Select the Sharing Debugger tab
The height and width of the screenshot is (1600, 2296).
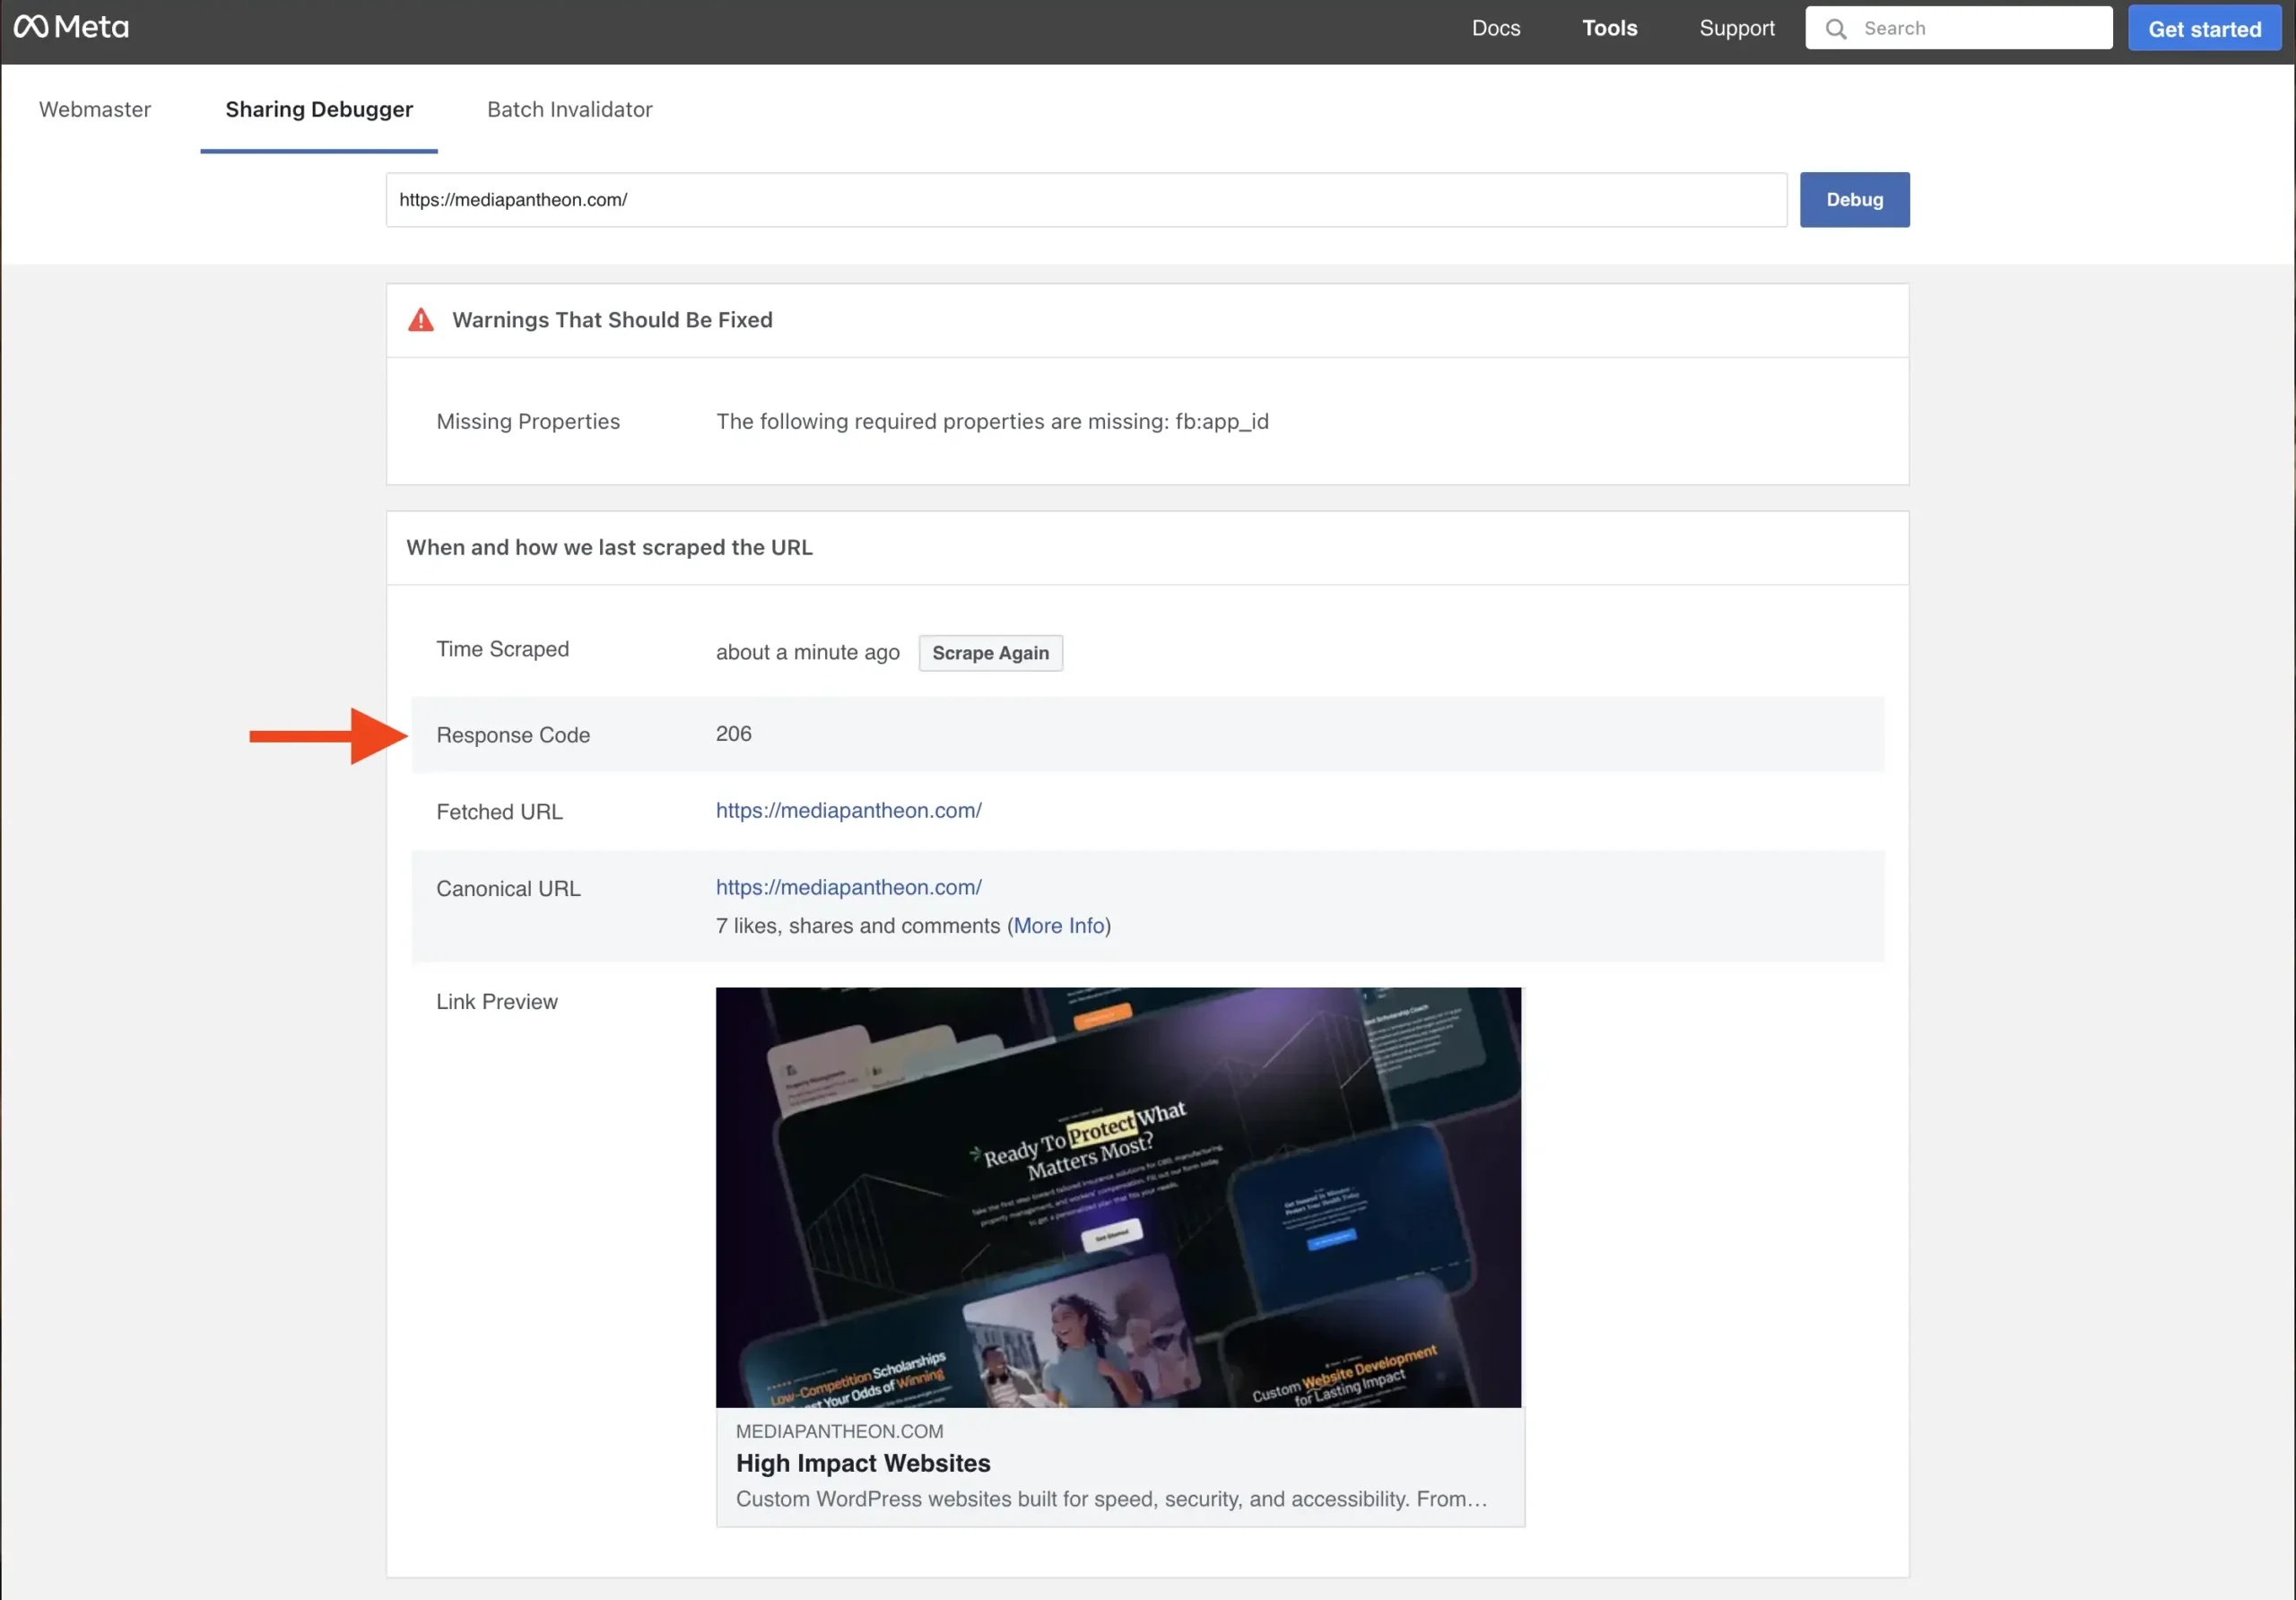319,109
